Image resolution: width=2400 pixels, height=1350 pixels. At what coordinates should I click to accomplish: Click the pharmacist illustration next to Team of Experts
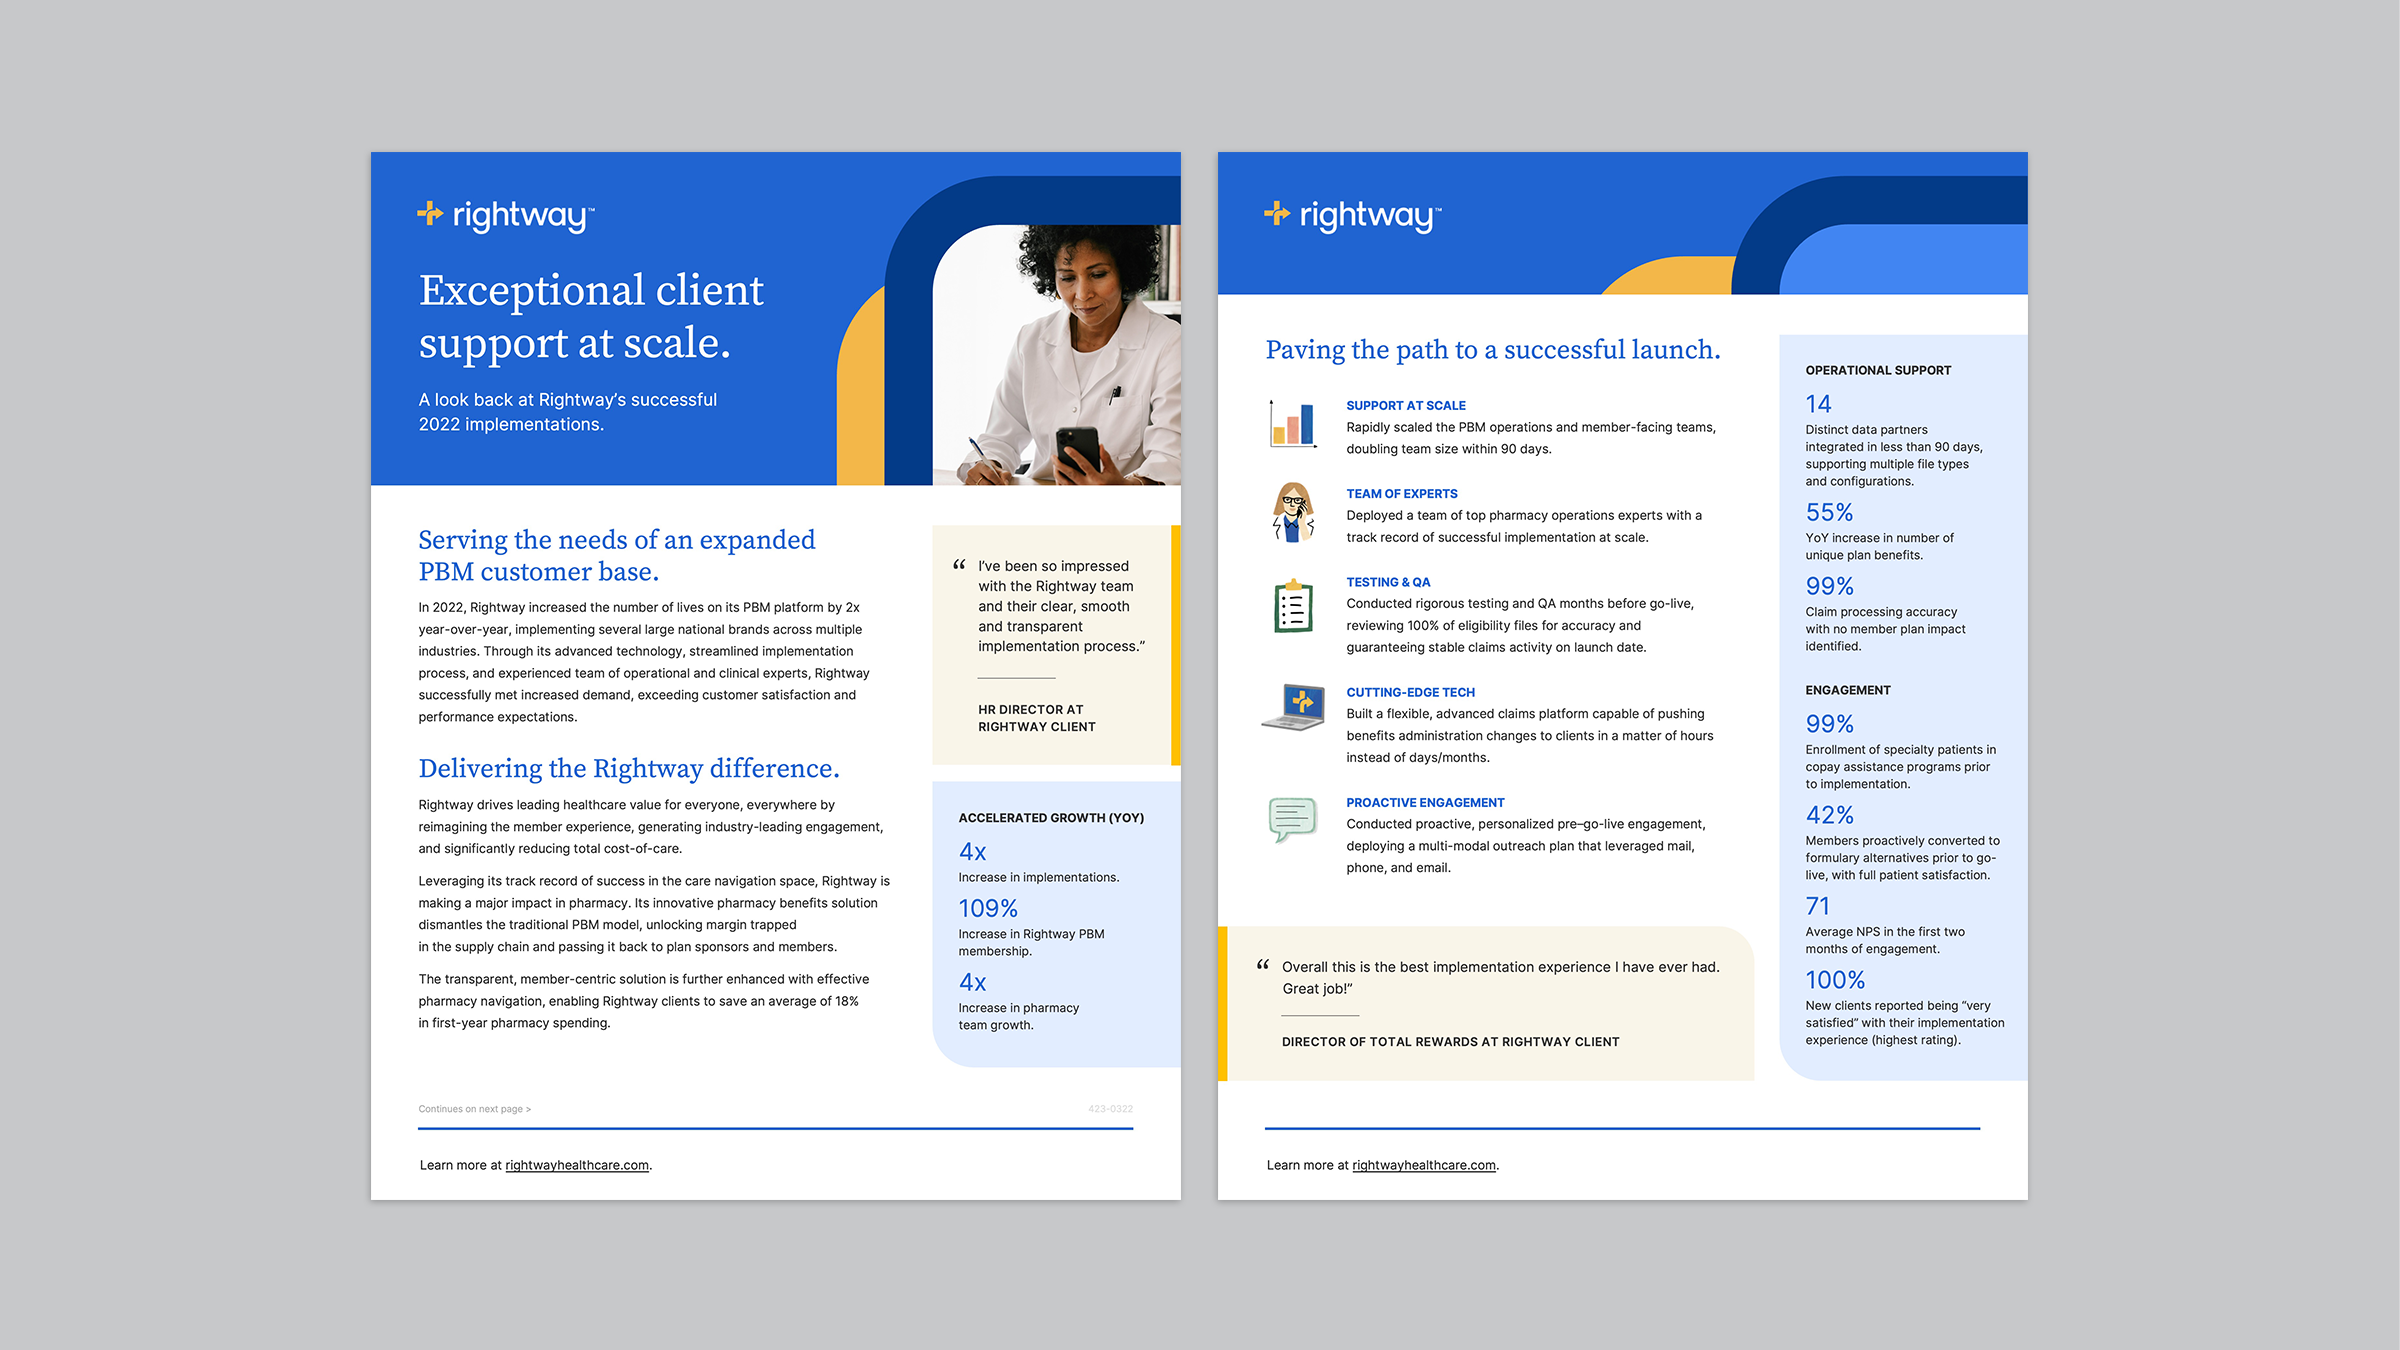click(x=1292, y=513)
